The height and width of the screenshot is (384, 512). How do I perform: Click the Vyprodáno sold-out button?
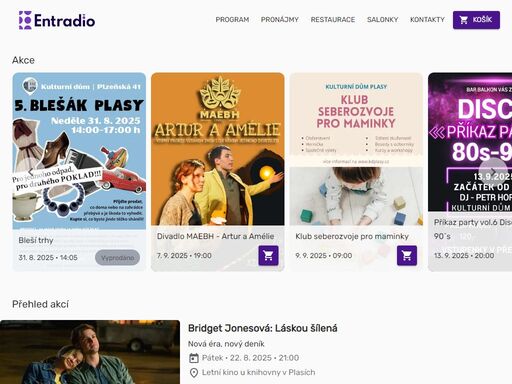click(117, 258)
